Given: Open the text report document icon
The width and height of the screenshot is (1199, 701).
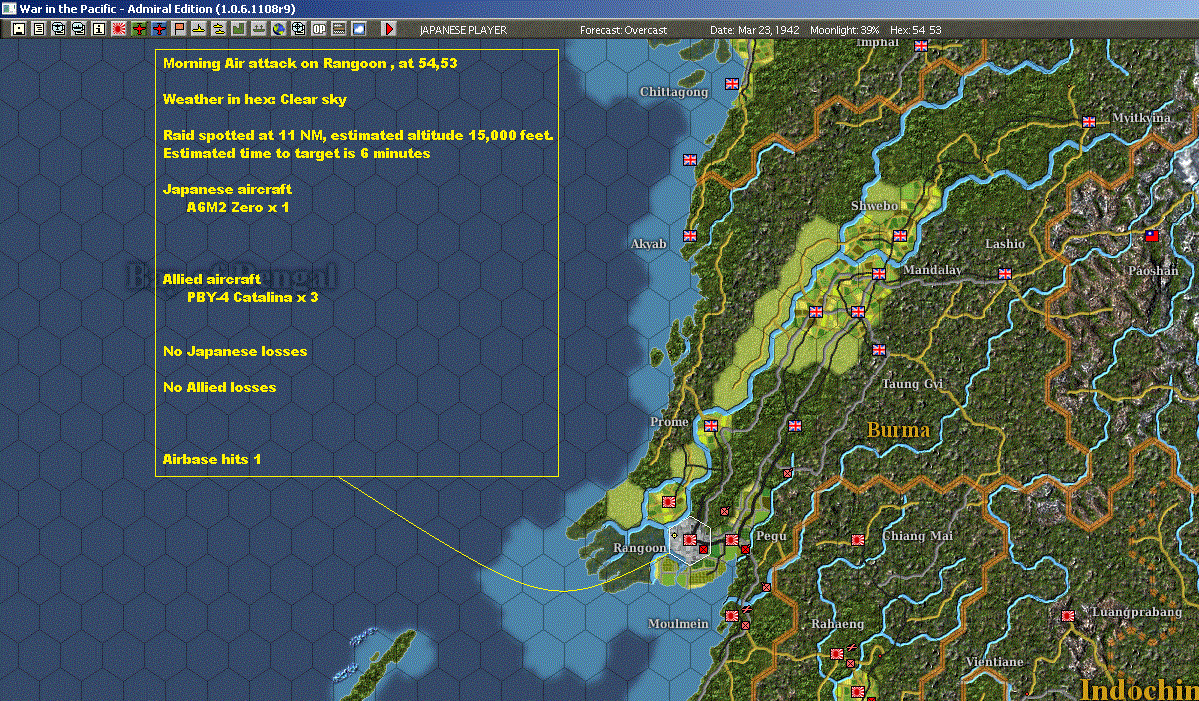Looking at the screenshot, I should click(39, 29).
